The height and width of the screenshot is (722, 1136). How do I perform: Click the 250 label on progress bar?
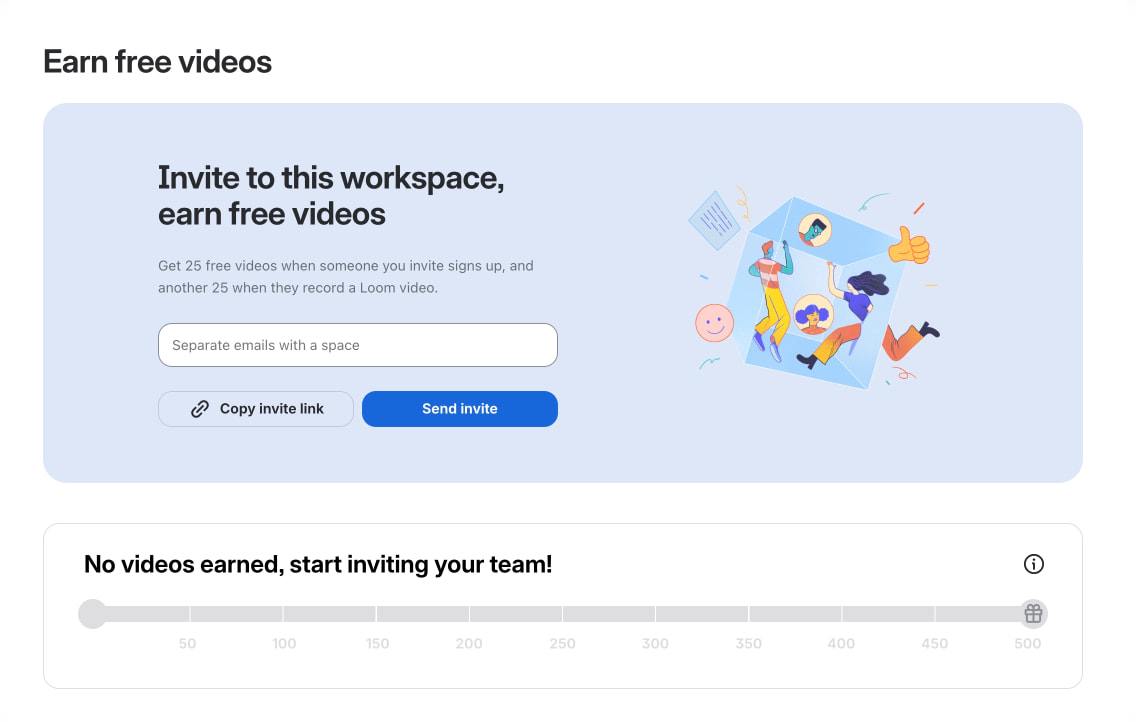click(x=562, y=643)
